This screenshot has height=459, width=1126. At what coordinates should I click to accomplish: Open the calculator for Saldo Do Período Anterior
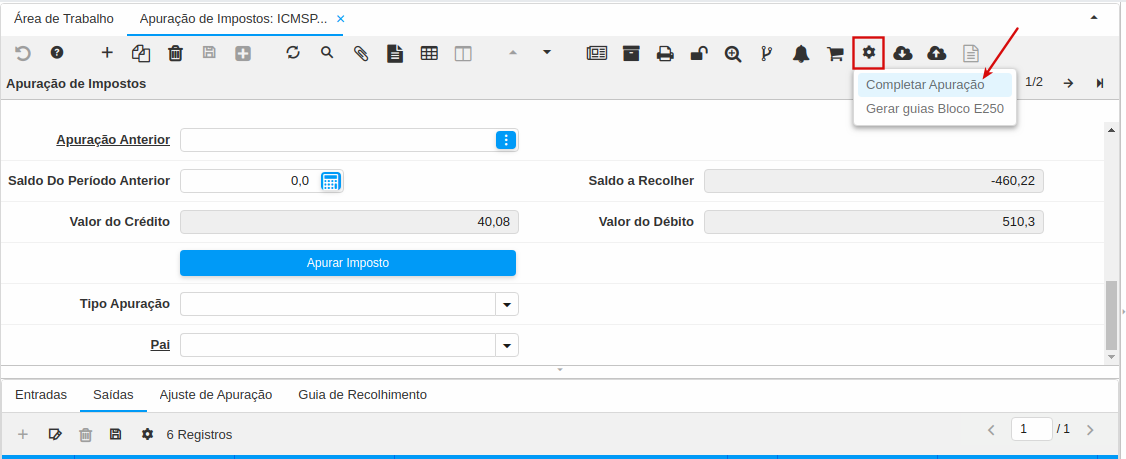(x=331, y=181)
